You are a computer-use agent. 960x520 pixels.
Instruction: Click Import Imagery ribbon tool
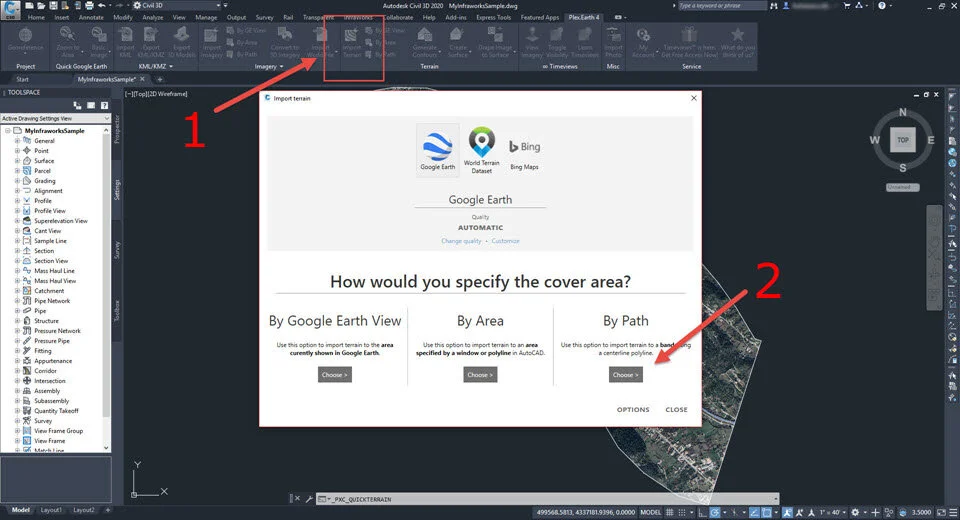pyautogui.click(x=211, y=42)
